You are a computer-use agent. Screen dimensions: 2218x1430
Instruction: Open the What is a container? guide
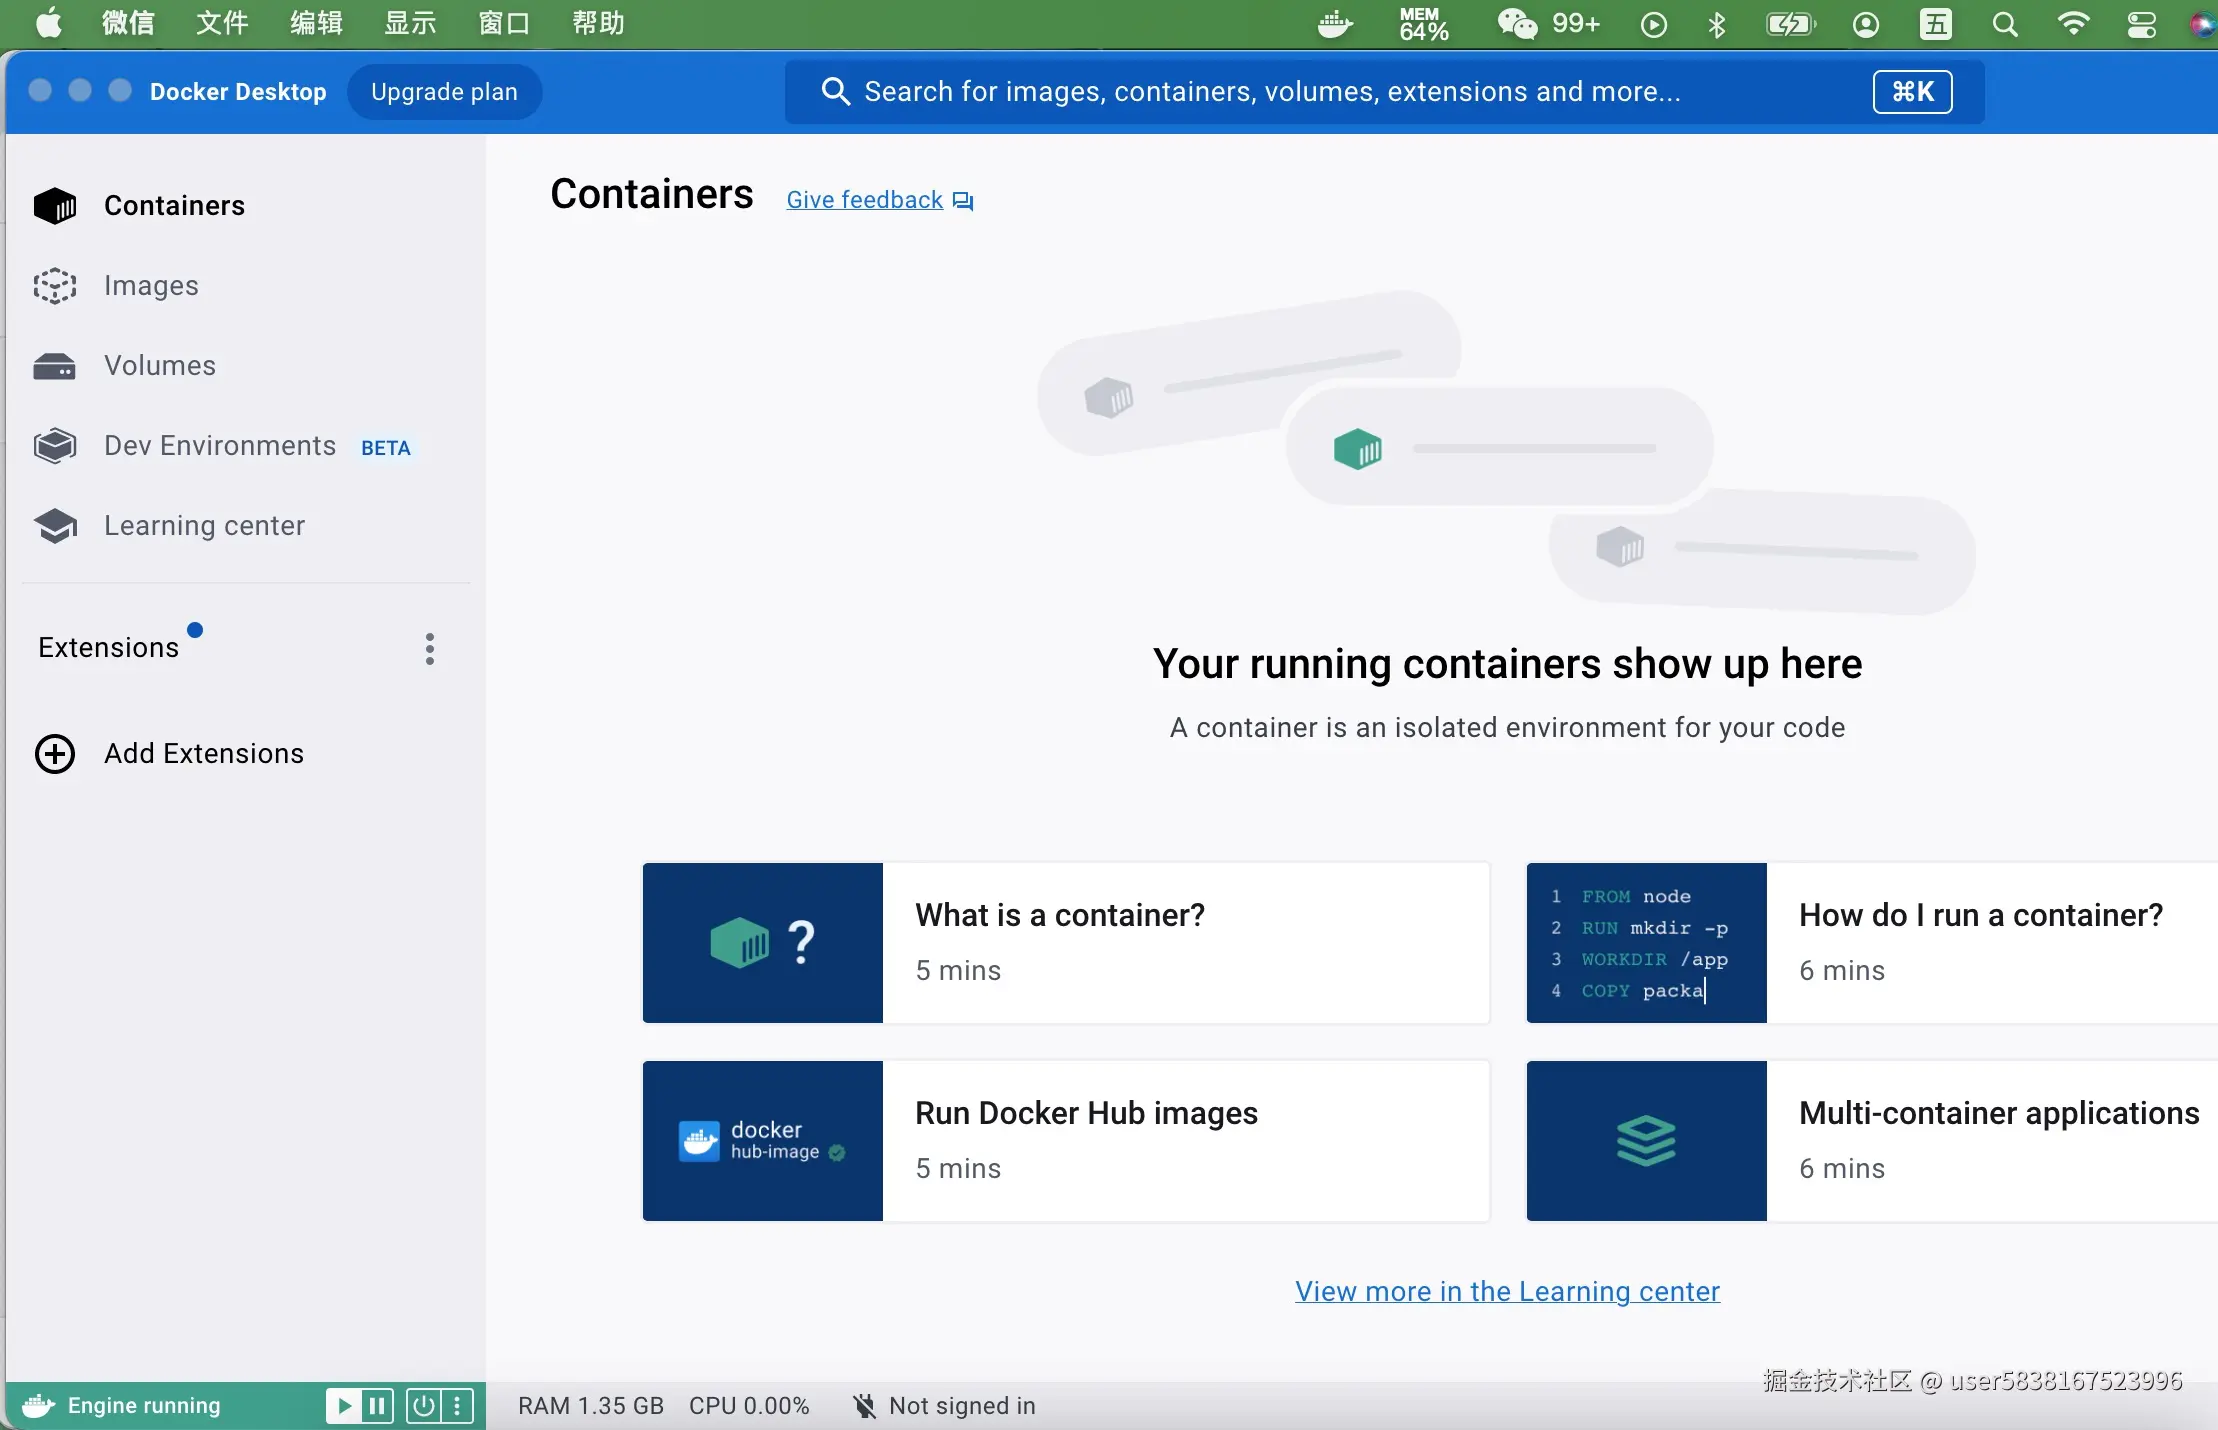pos(1066,943)
